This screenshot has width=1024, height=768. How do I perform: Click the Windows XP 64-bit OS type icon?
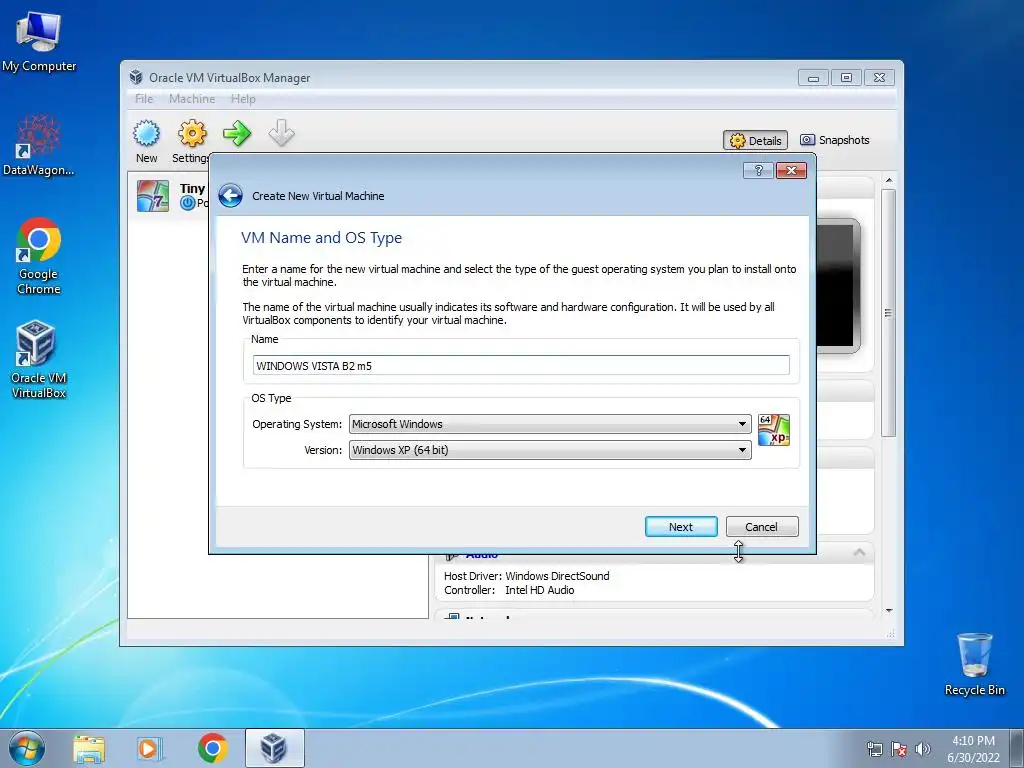774,430
